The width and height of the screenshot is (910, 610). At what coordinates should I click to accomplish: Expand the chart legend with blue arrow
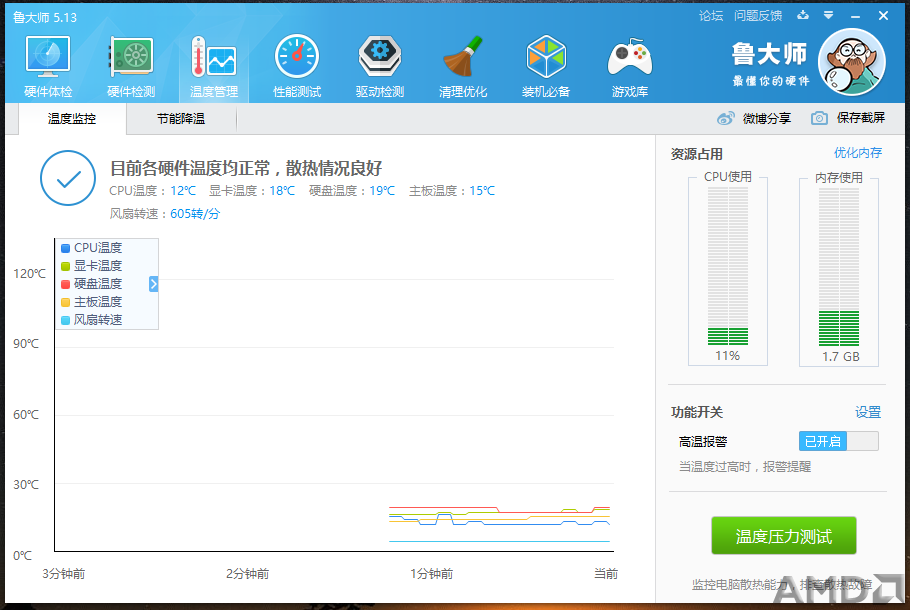pos(153,284)
